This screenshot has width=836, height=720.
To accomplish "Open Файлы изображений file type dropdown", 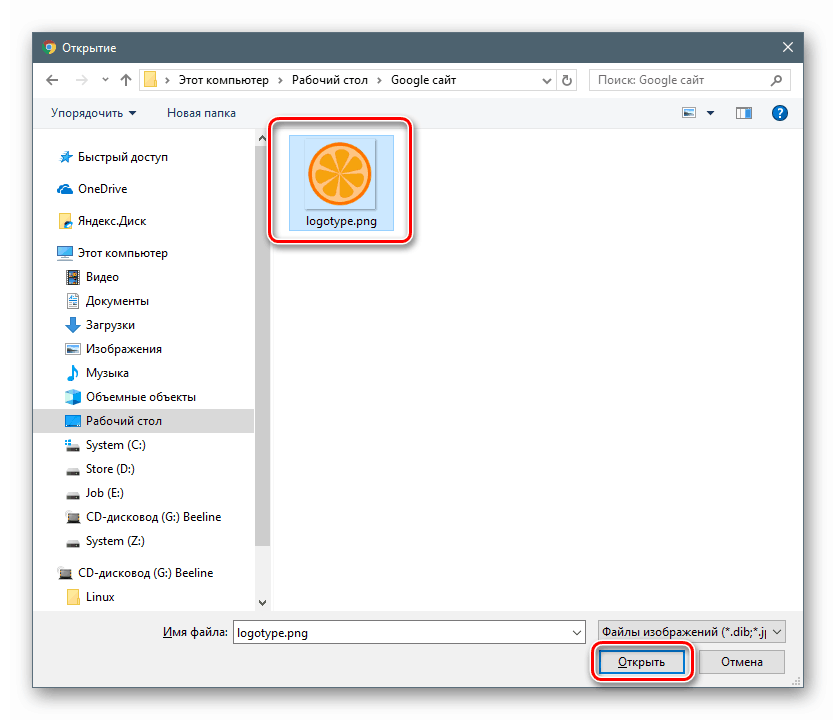I will [x=692, y=632].
